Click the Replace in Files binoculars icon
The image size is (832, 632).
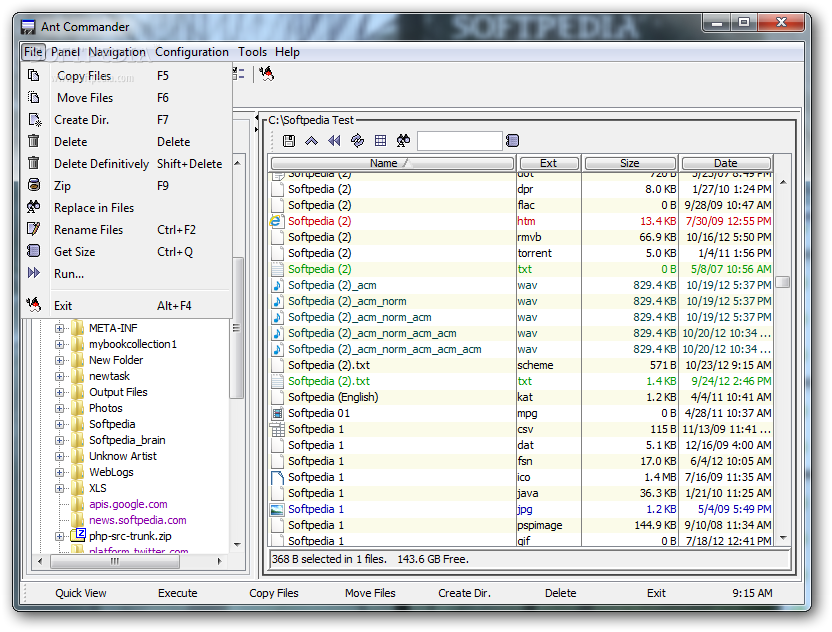coord(33,207)
